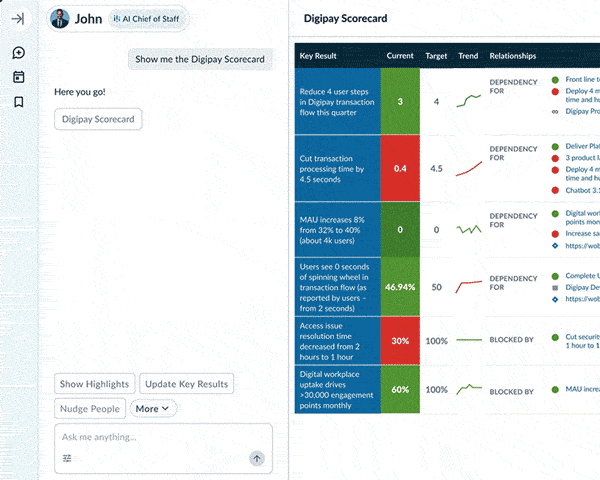Click the trend sparkline for Reduce 4 user steps

[469, 101]
